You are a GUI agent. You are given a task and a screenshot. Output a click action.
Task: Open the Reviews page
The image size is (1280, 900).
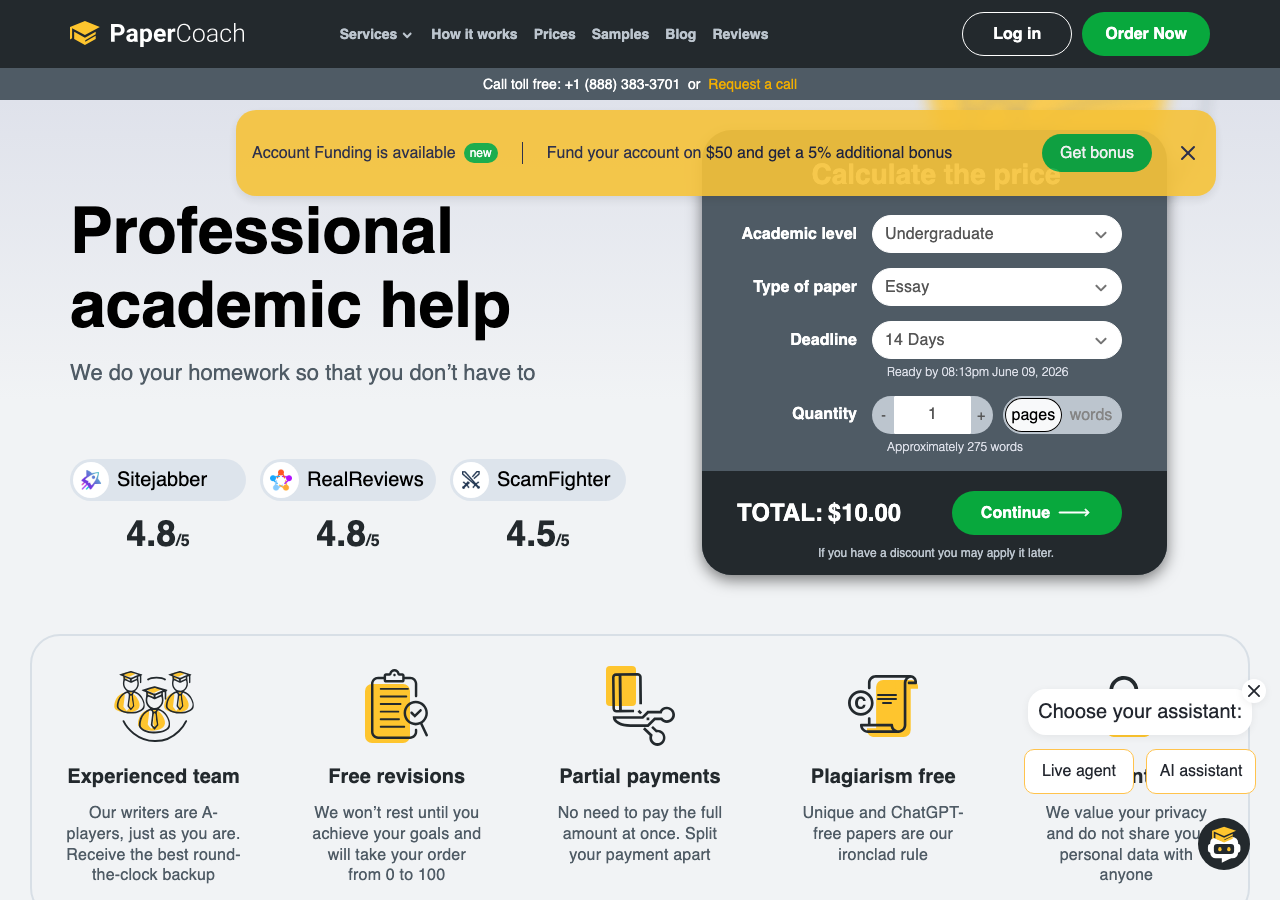click(740, 34)
